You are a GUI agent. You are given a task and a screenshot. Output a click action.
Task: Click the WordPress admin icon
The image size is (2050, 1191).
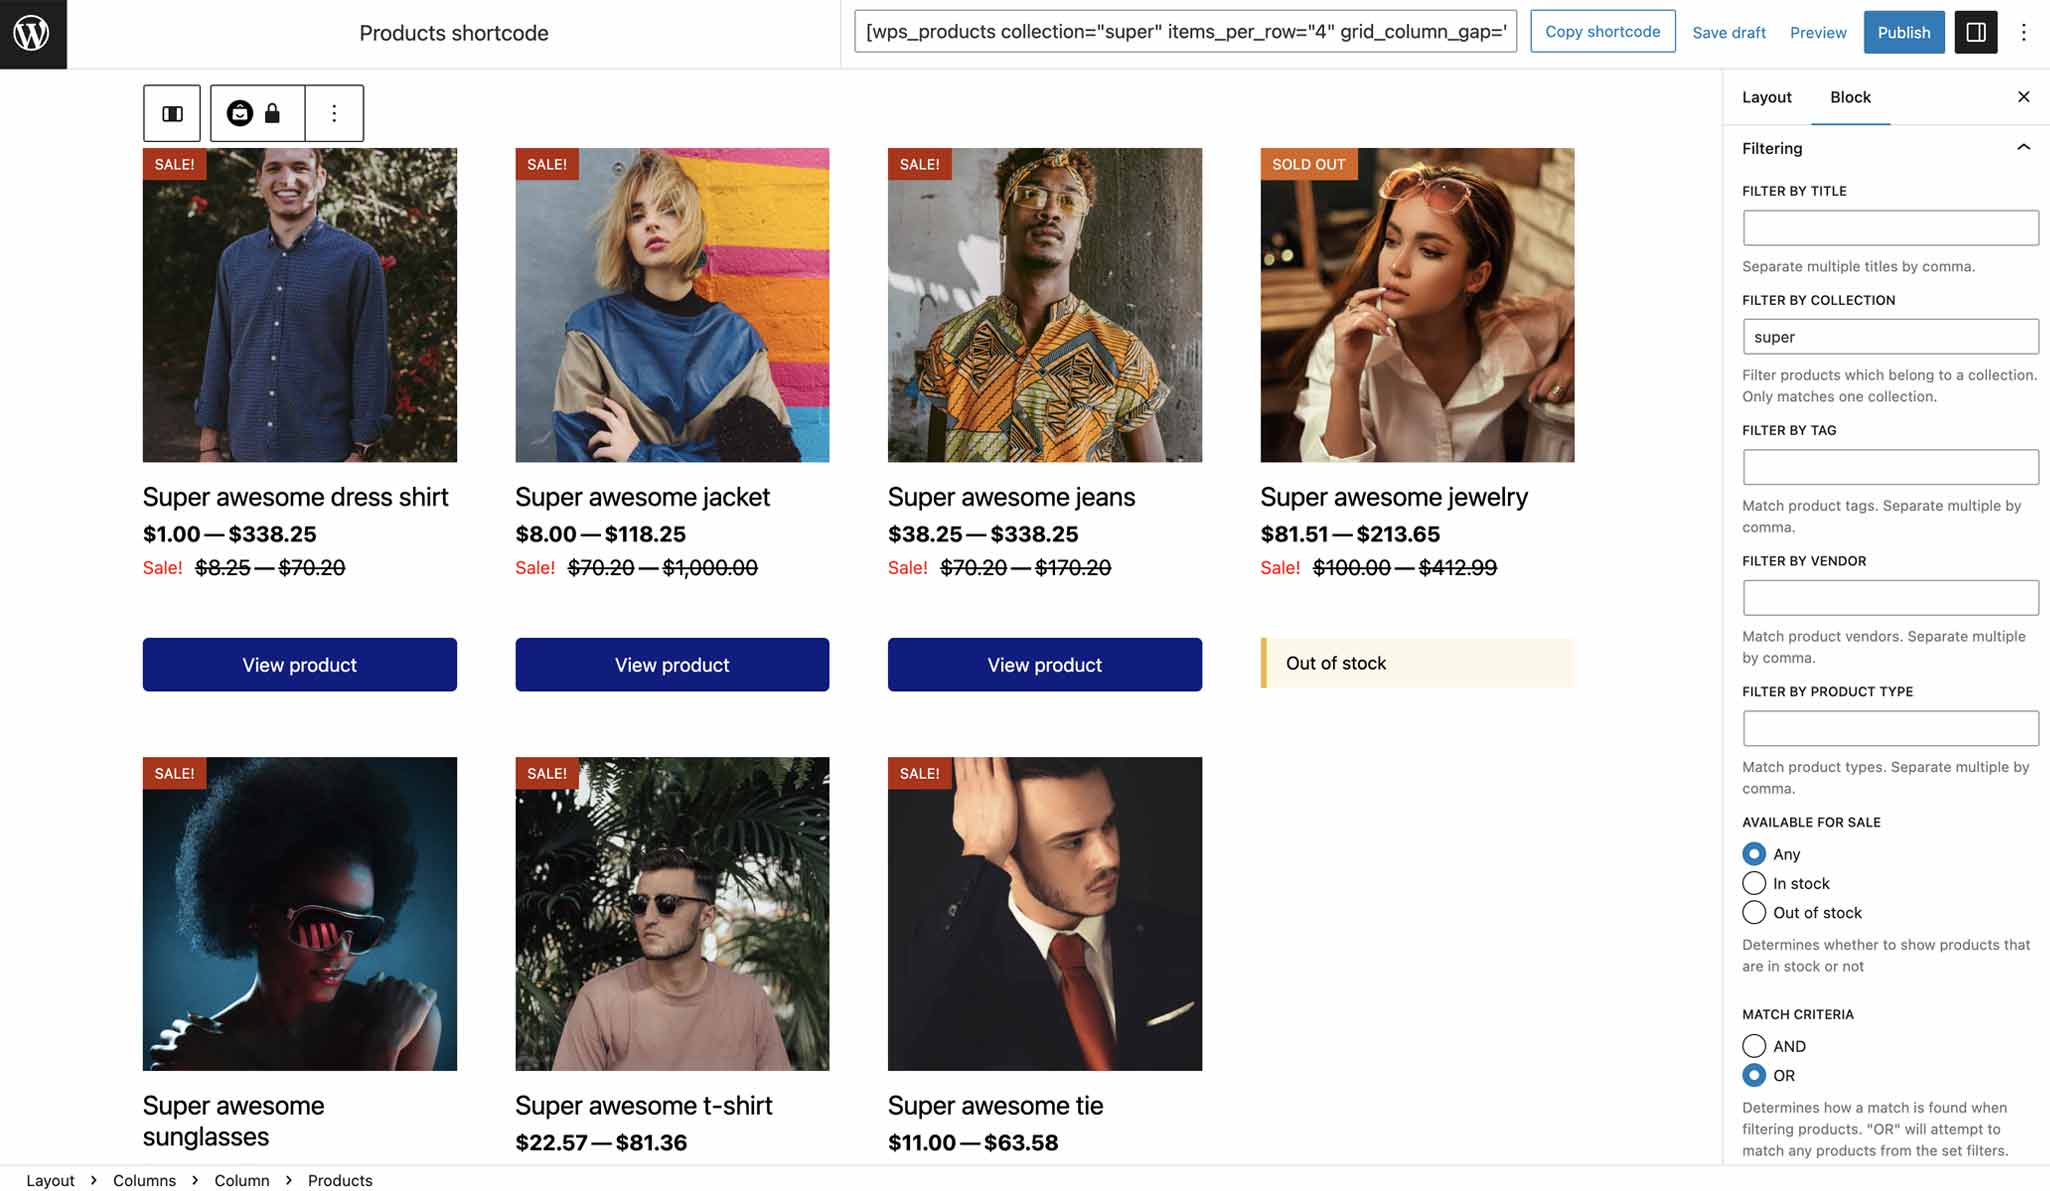[x=33, y=33]
